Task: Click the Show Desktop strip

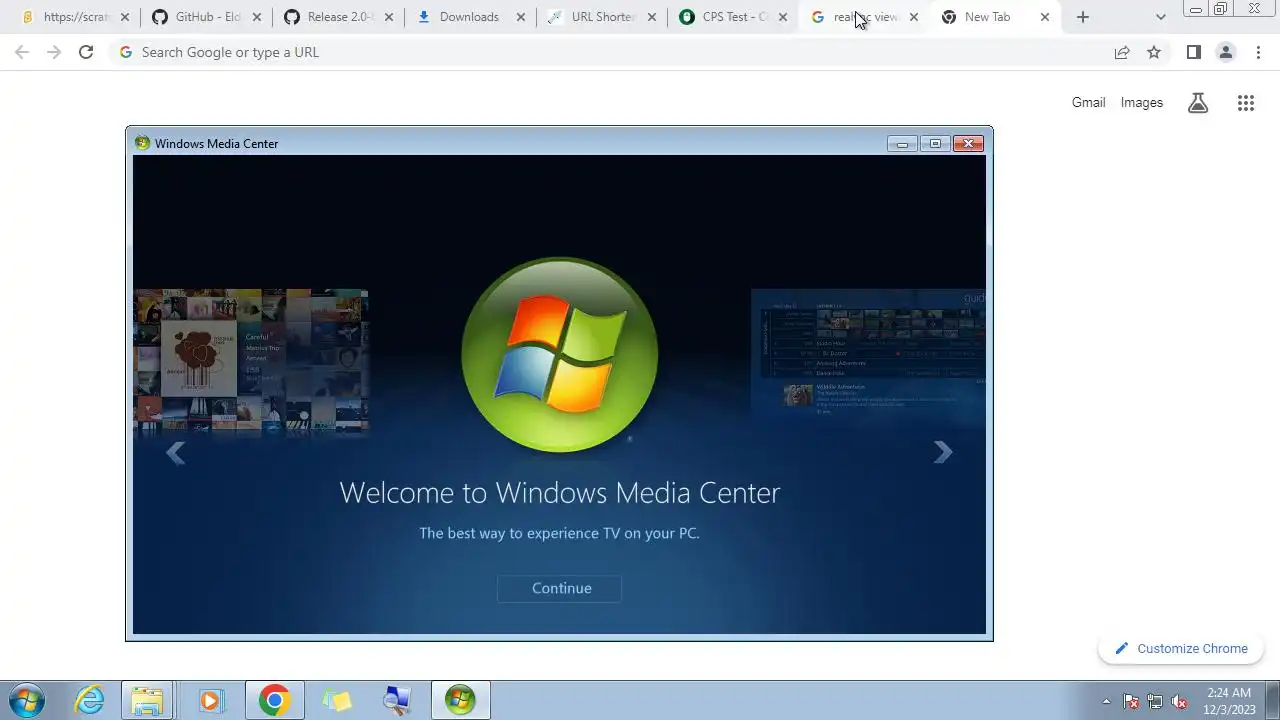Action: click(1273, 701)
